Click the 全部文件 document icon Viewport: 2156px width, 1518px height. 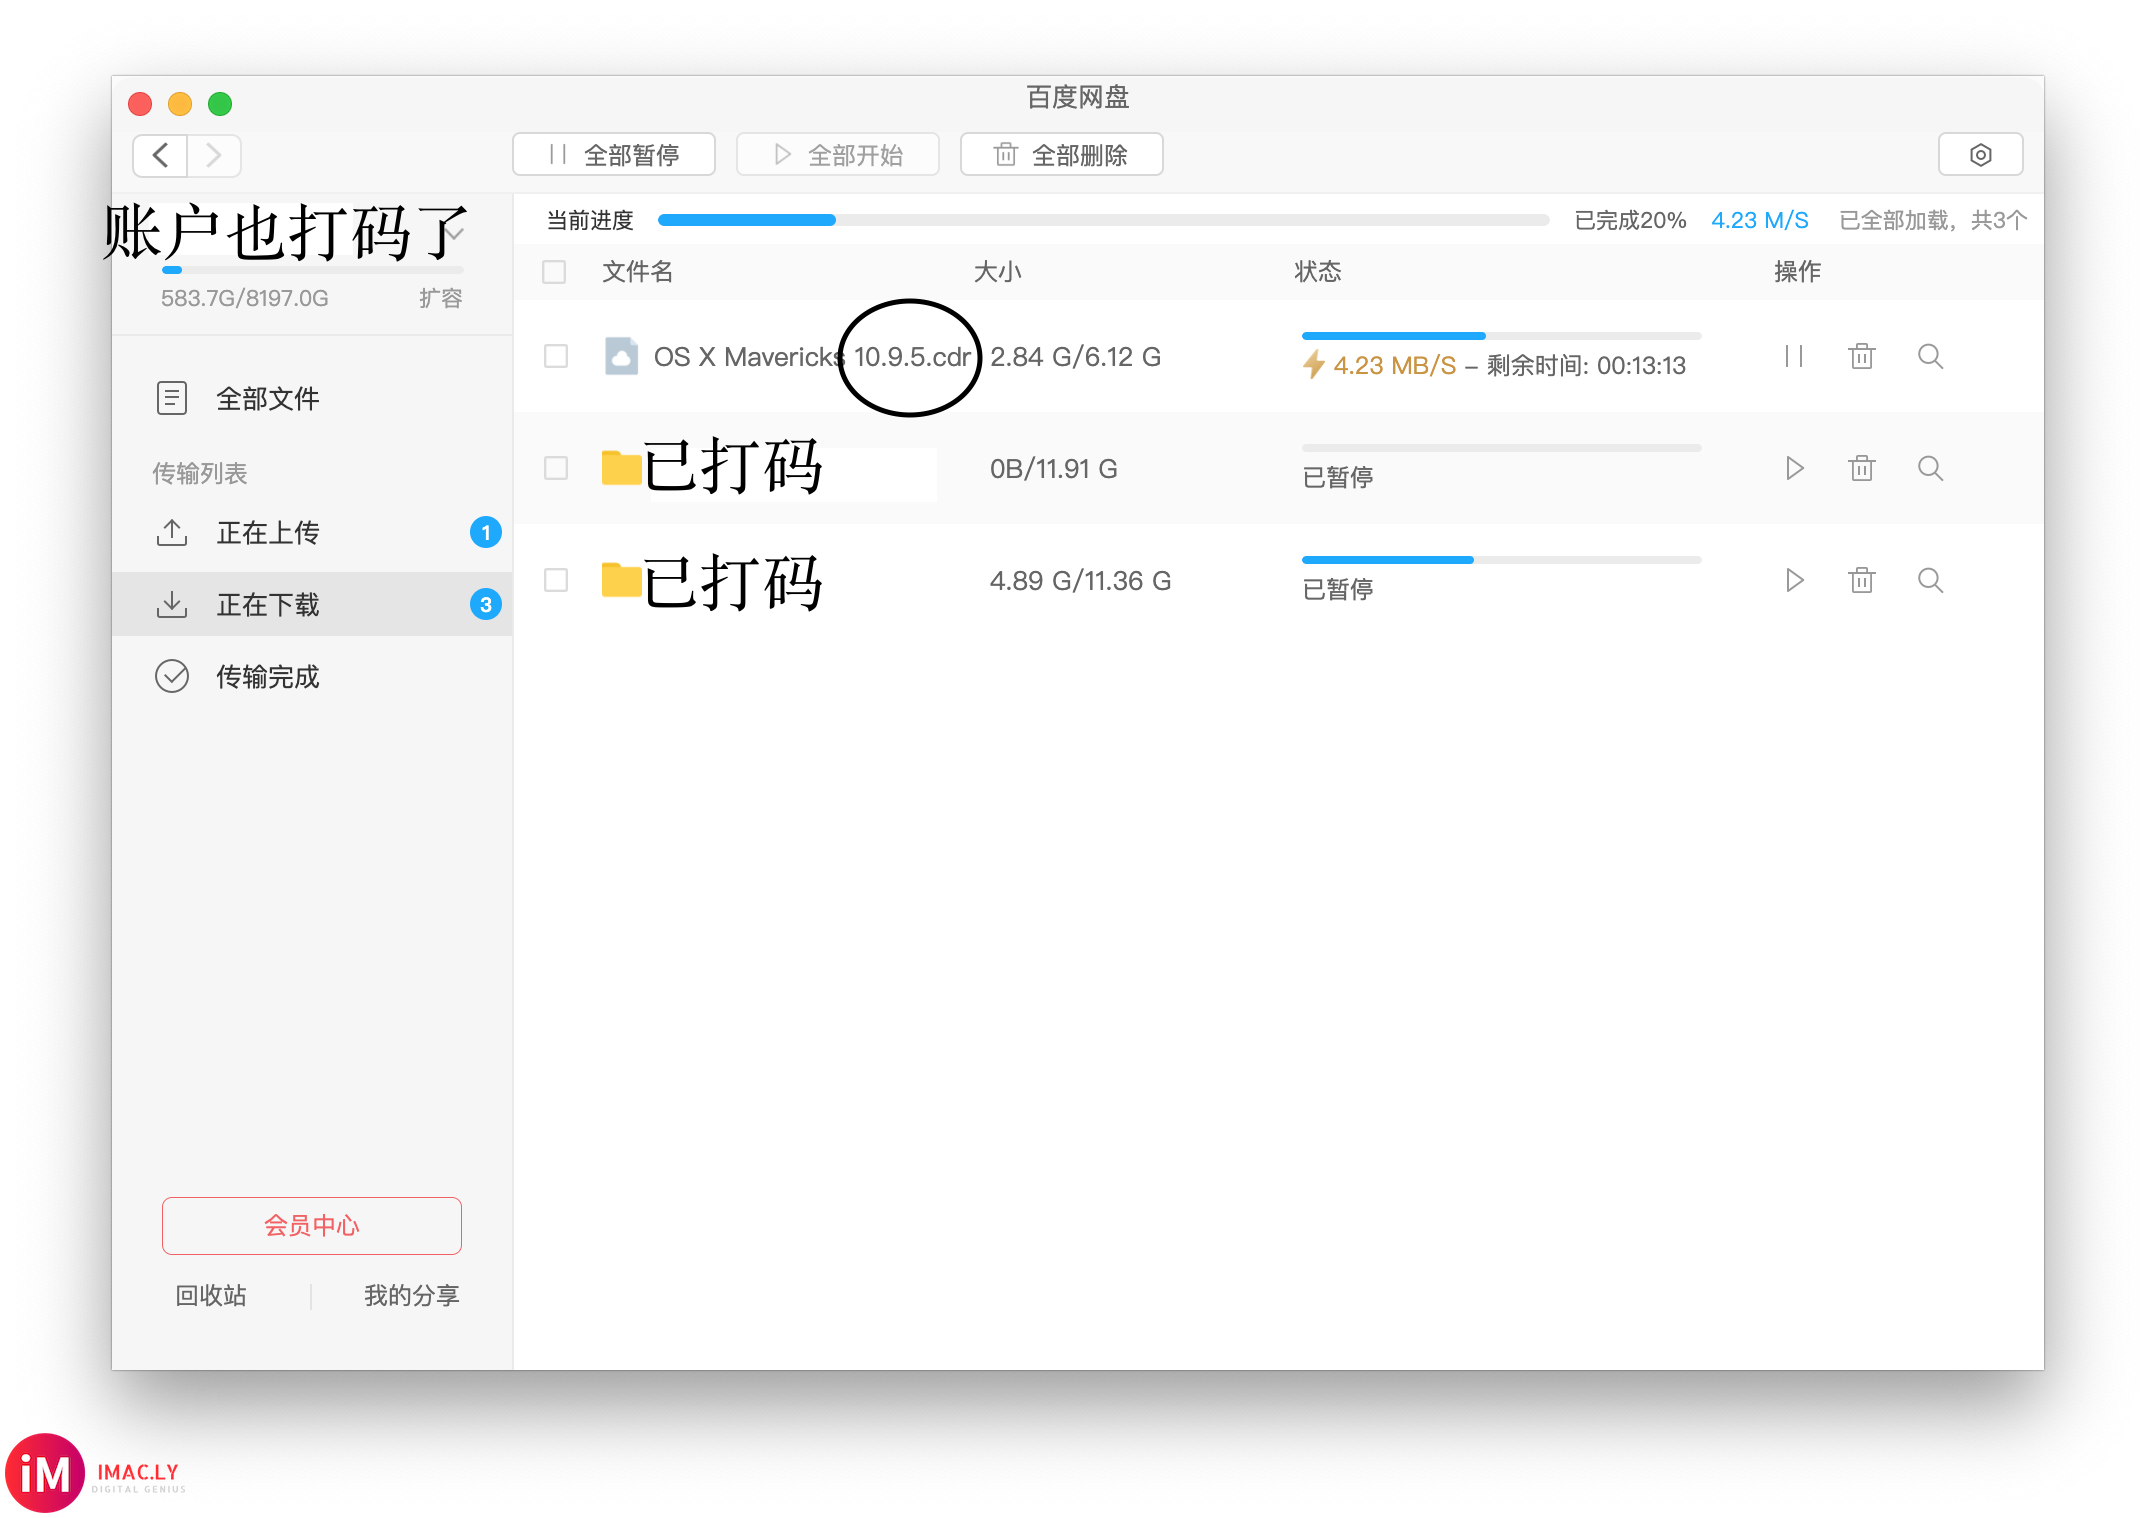tap(172, 398)
